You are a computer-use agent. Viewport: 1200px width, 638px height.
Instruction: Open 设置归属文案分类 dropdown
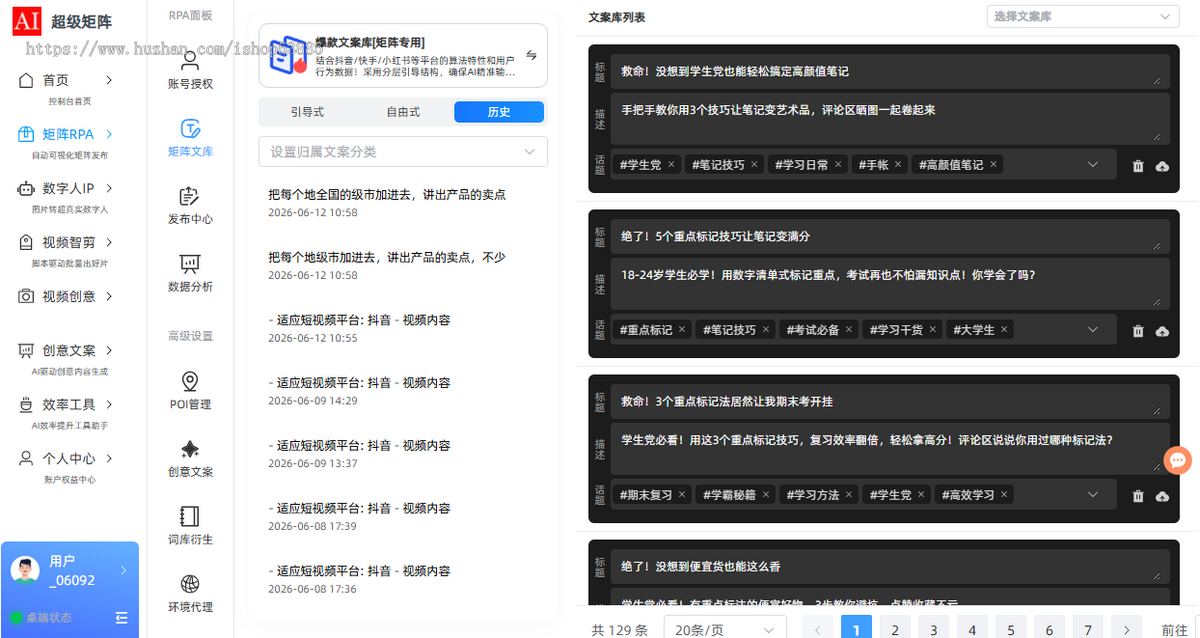403,151
